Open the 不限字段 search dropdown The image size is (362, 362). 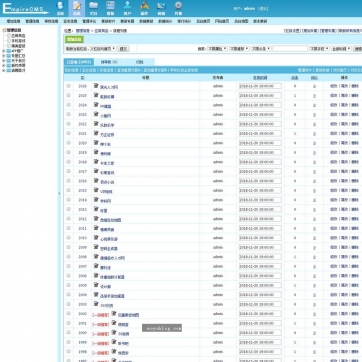(x=319, y=49)
